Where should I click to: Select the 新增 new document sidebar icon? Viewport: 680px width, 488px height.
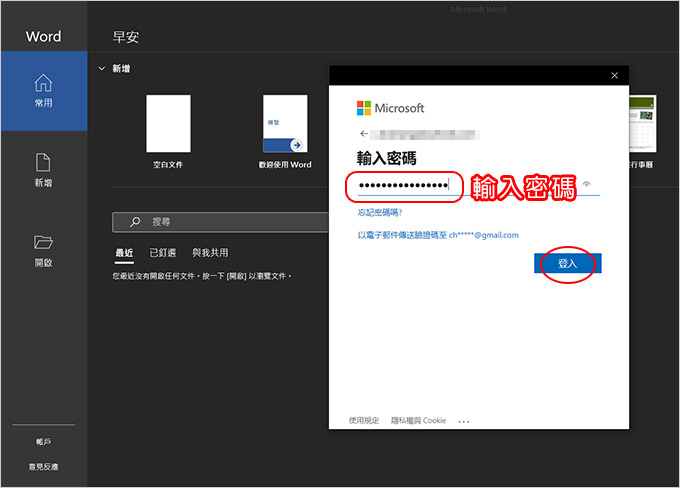43,170
